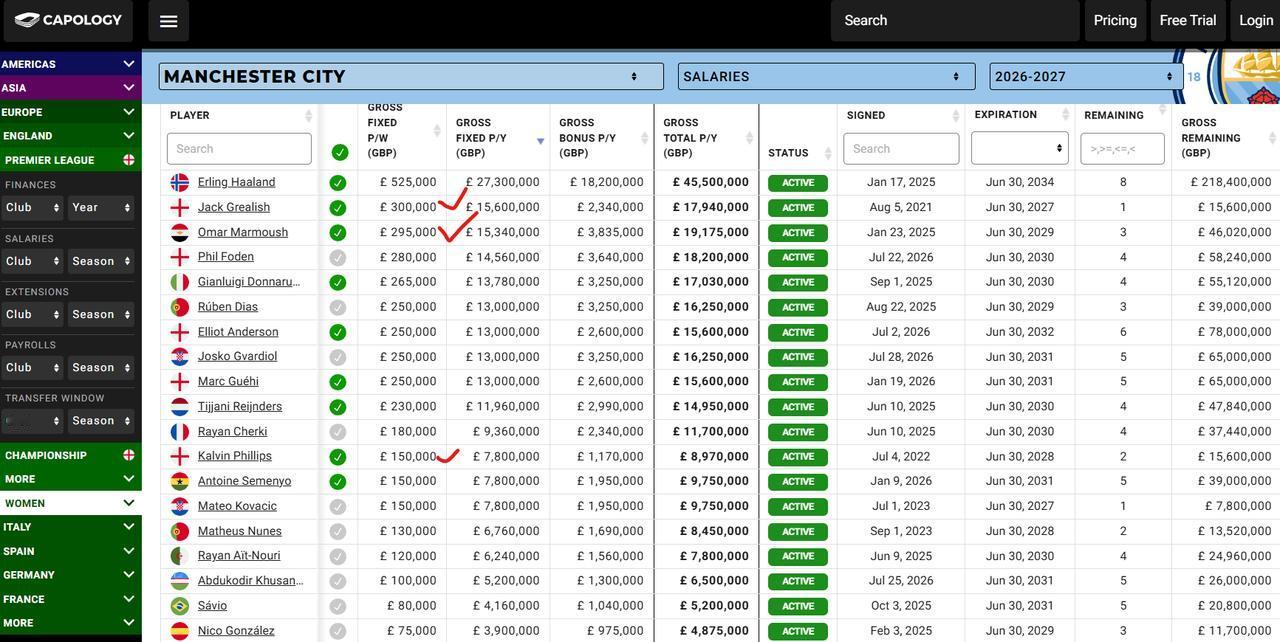Screen dimensions: 1280x642
Task: Toggle verified checkmark for Jack Grealish
Action: pos(338,208)
